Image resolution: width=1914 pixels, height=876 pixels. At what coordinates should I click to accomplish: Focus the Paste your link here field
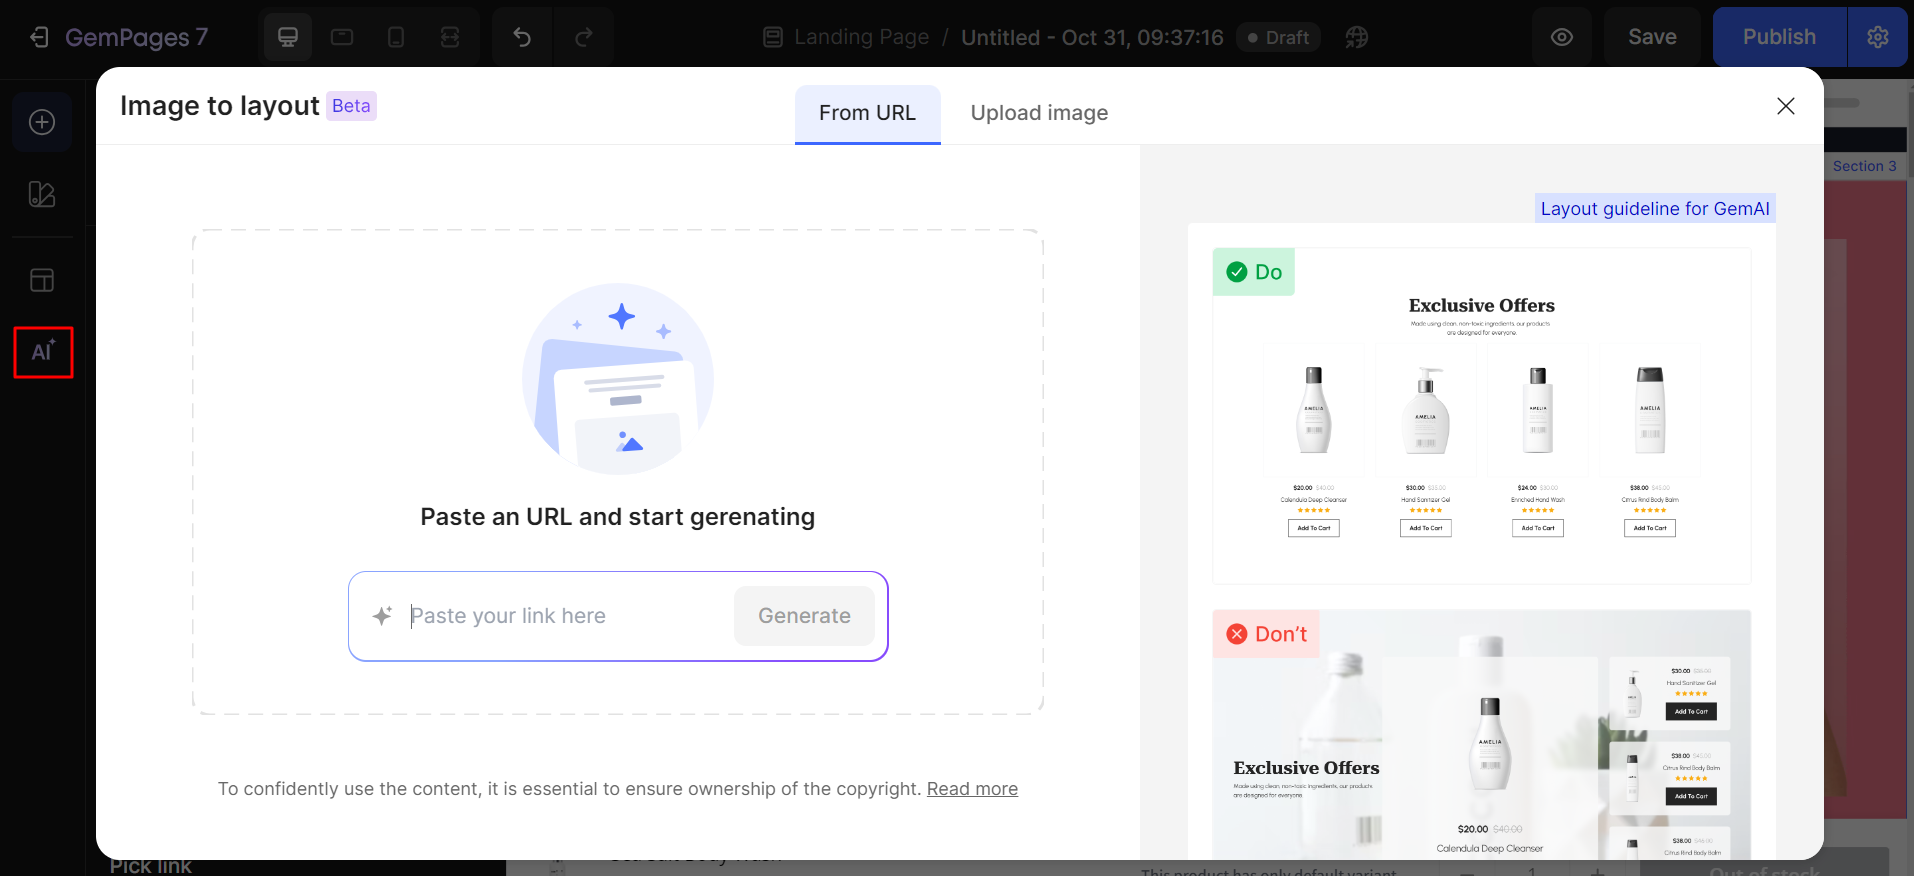tap(565, 616)
